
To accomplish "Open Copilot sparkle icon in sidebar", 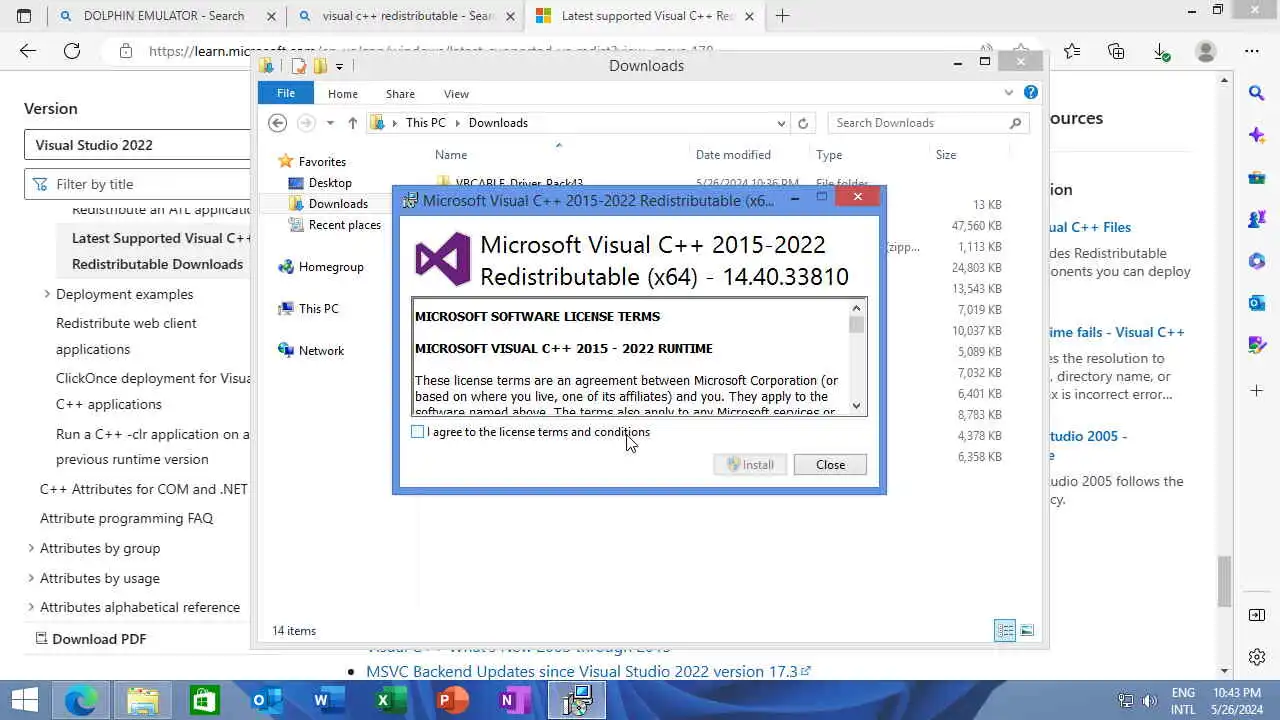I will pos(1257,135).
